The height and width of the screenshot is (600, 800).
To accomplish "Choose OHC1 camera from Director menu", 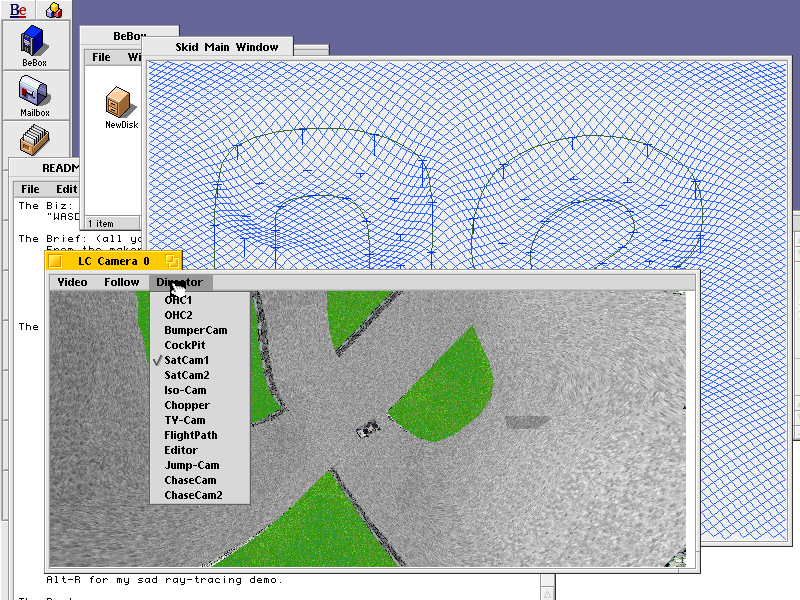I will (x=199, y=300).
